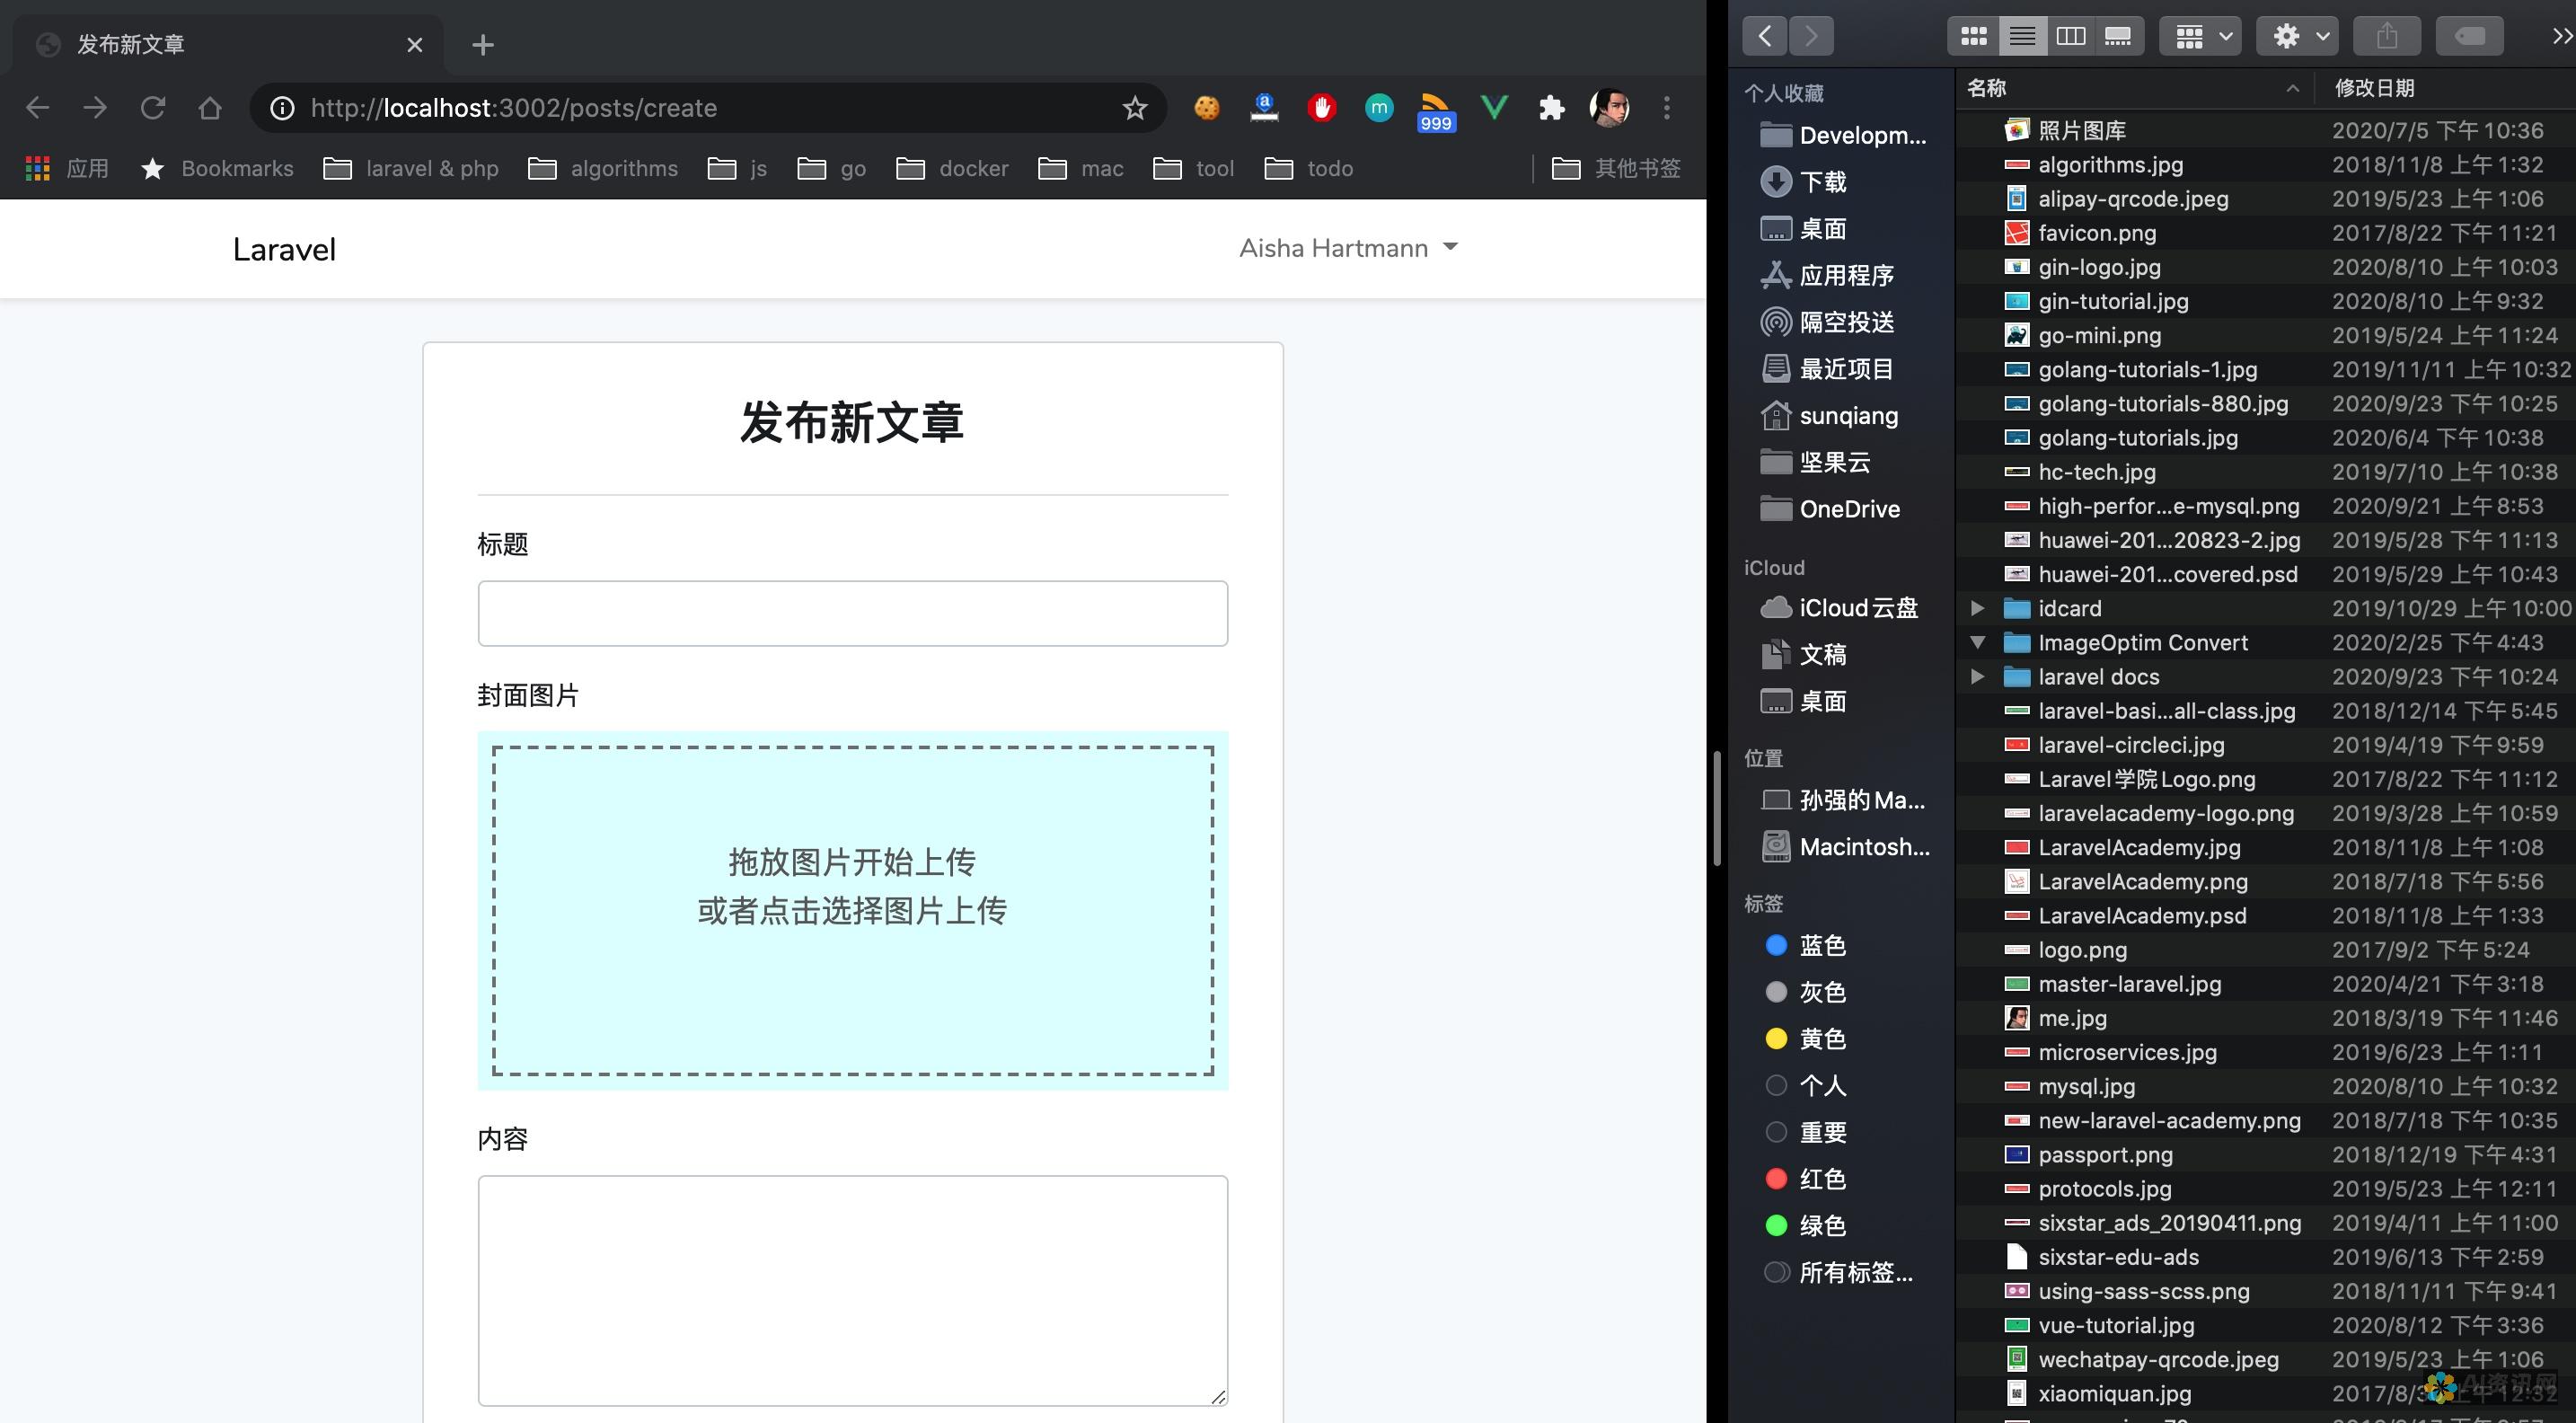
Task: Click the Applications folder icon
Action: pyautogui.click(x=1776, y=275)
